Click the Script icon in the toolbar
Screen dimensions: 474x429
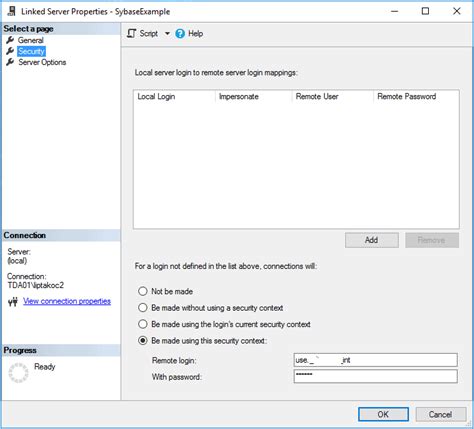(x=132, y=33)
